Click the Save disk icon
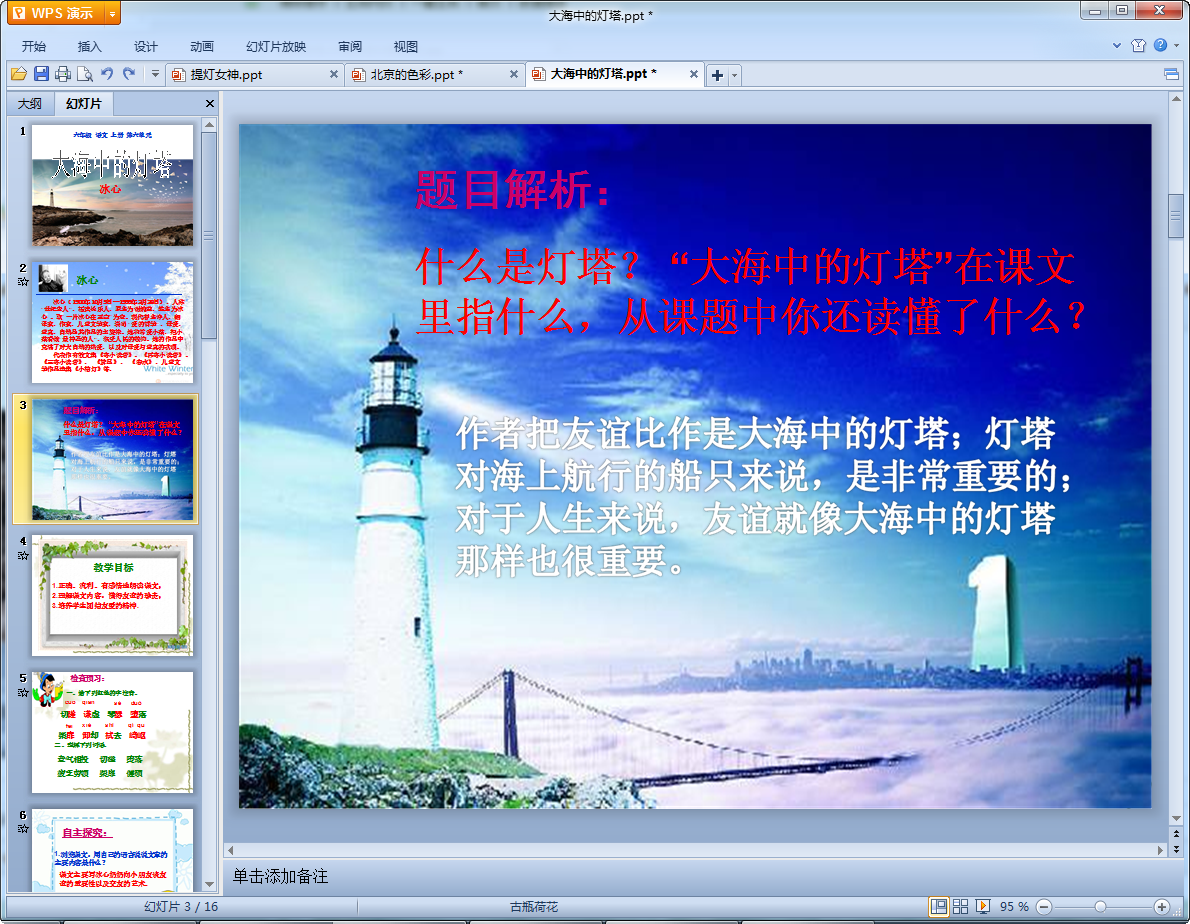This screenshot has width=1190, height=924. coord(41,74)
